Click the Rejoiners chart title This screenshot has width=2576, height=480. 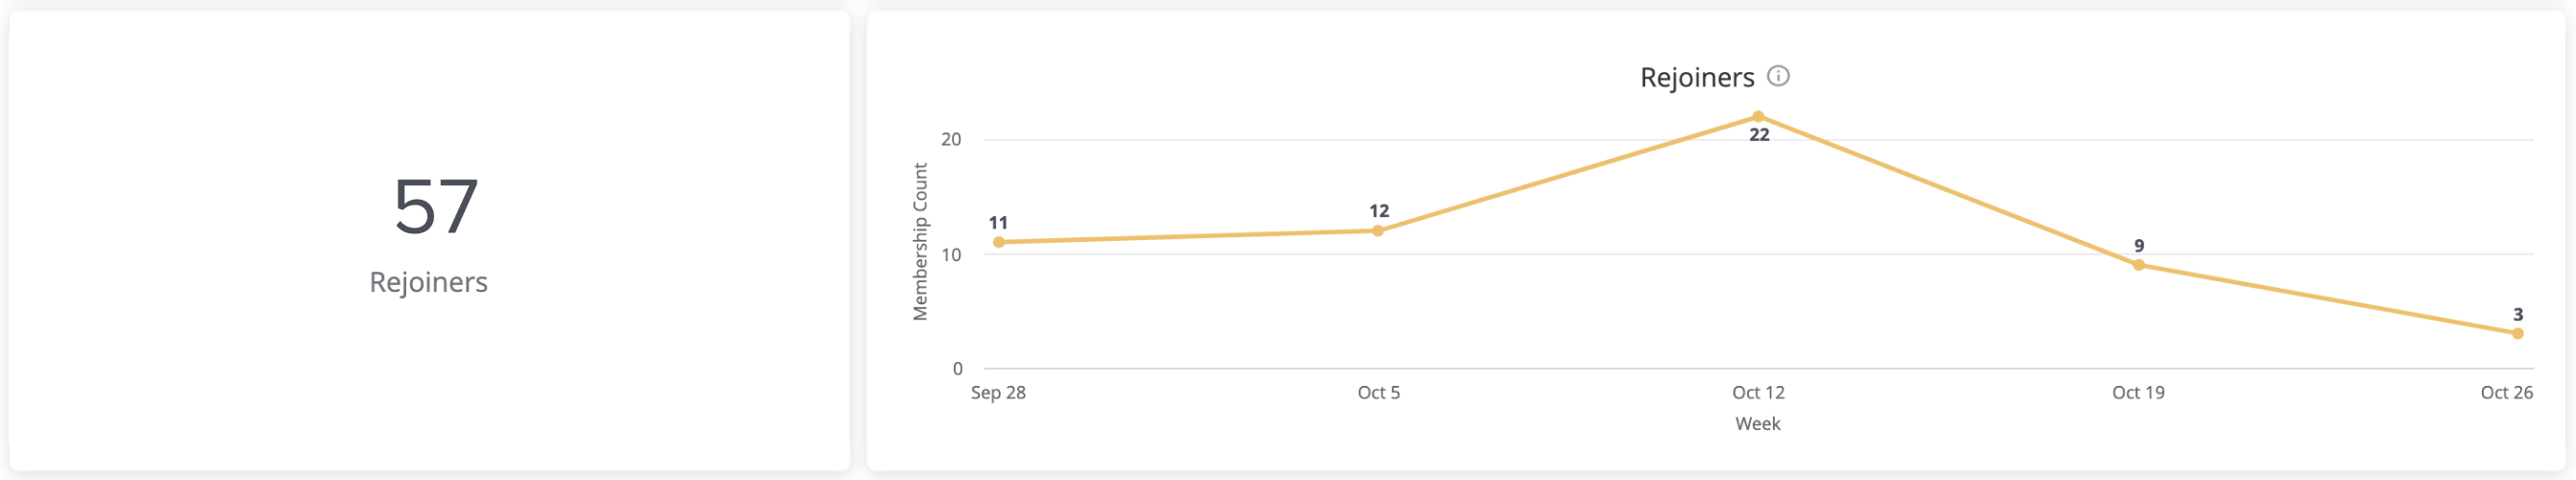point(1697,77)
